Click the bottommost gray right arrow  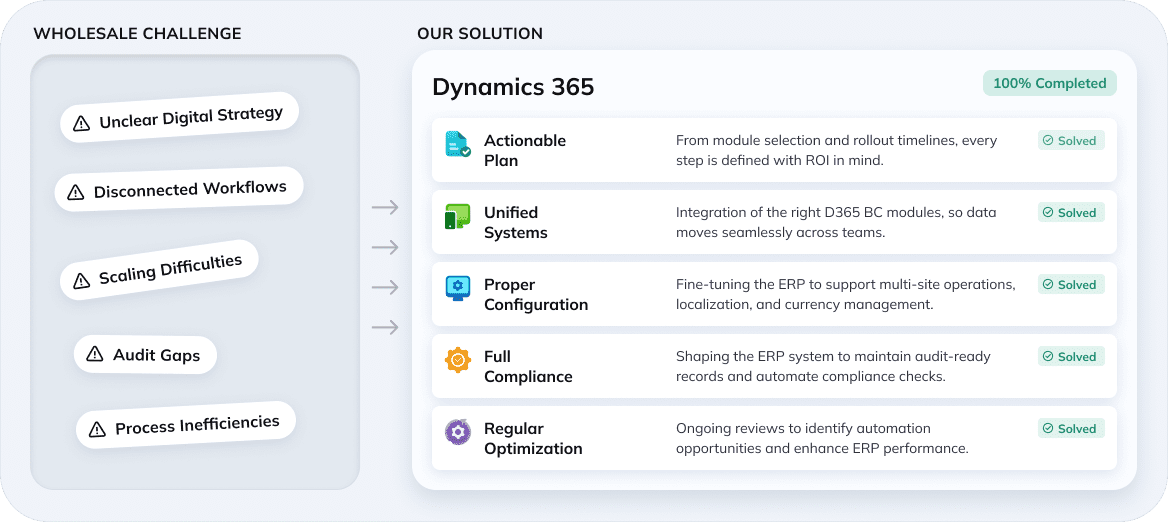385,327
